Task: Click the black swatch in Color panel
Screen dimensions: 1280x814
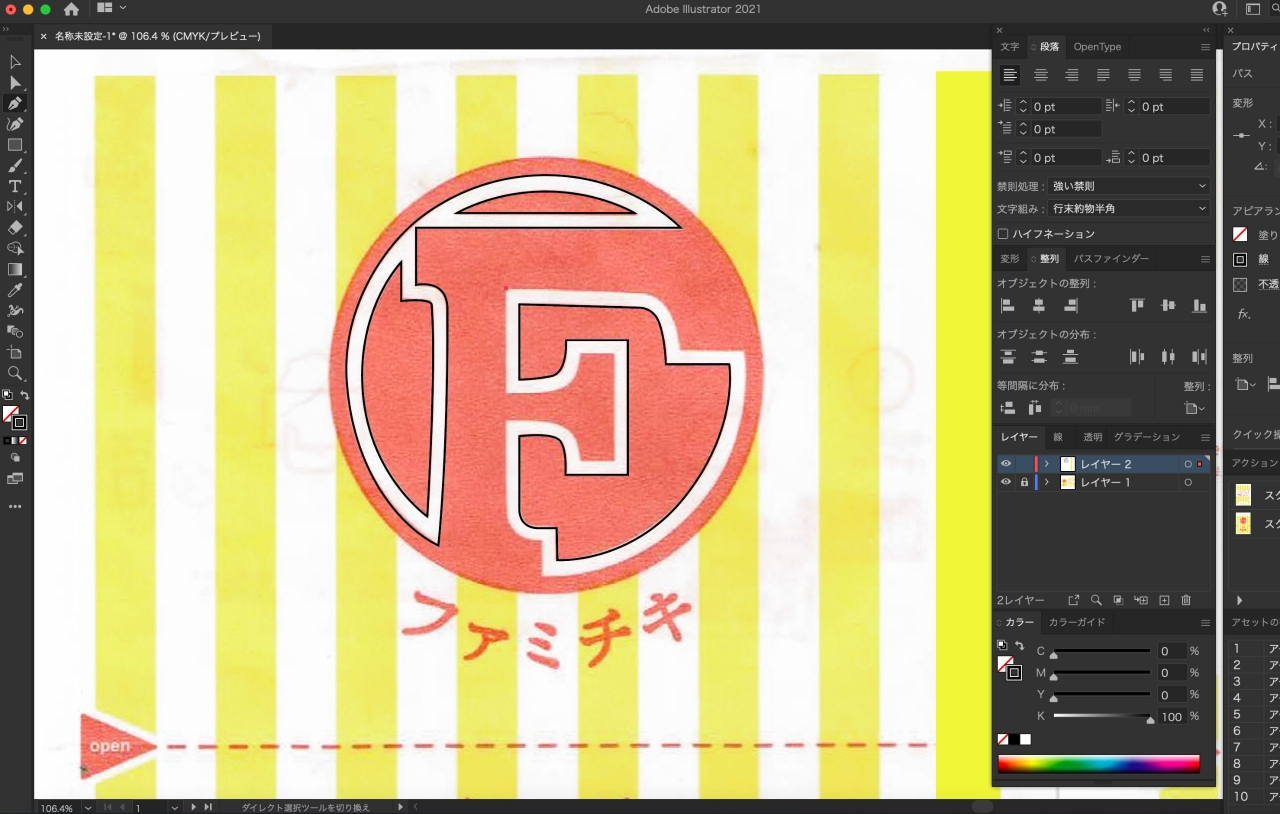Action: point(1014,740)
